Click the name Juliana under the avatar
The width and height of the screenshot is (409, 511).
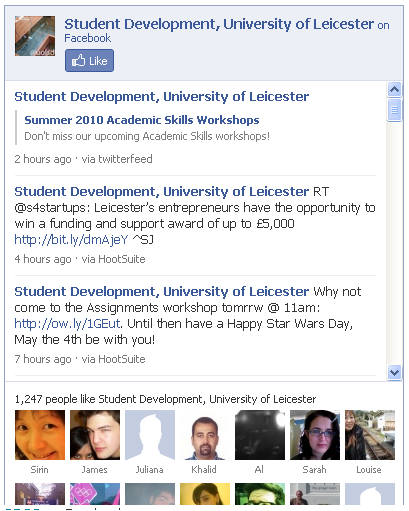[x=150, y=470]
